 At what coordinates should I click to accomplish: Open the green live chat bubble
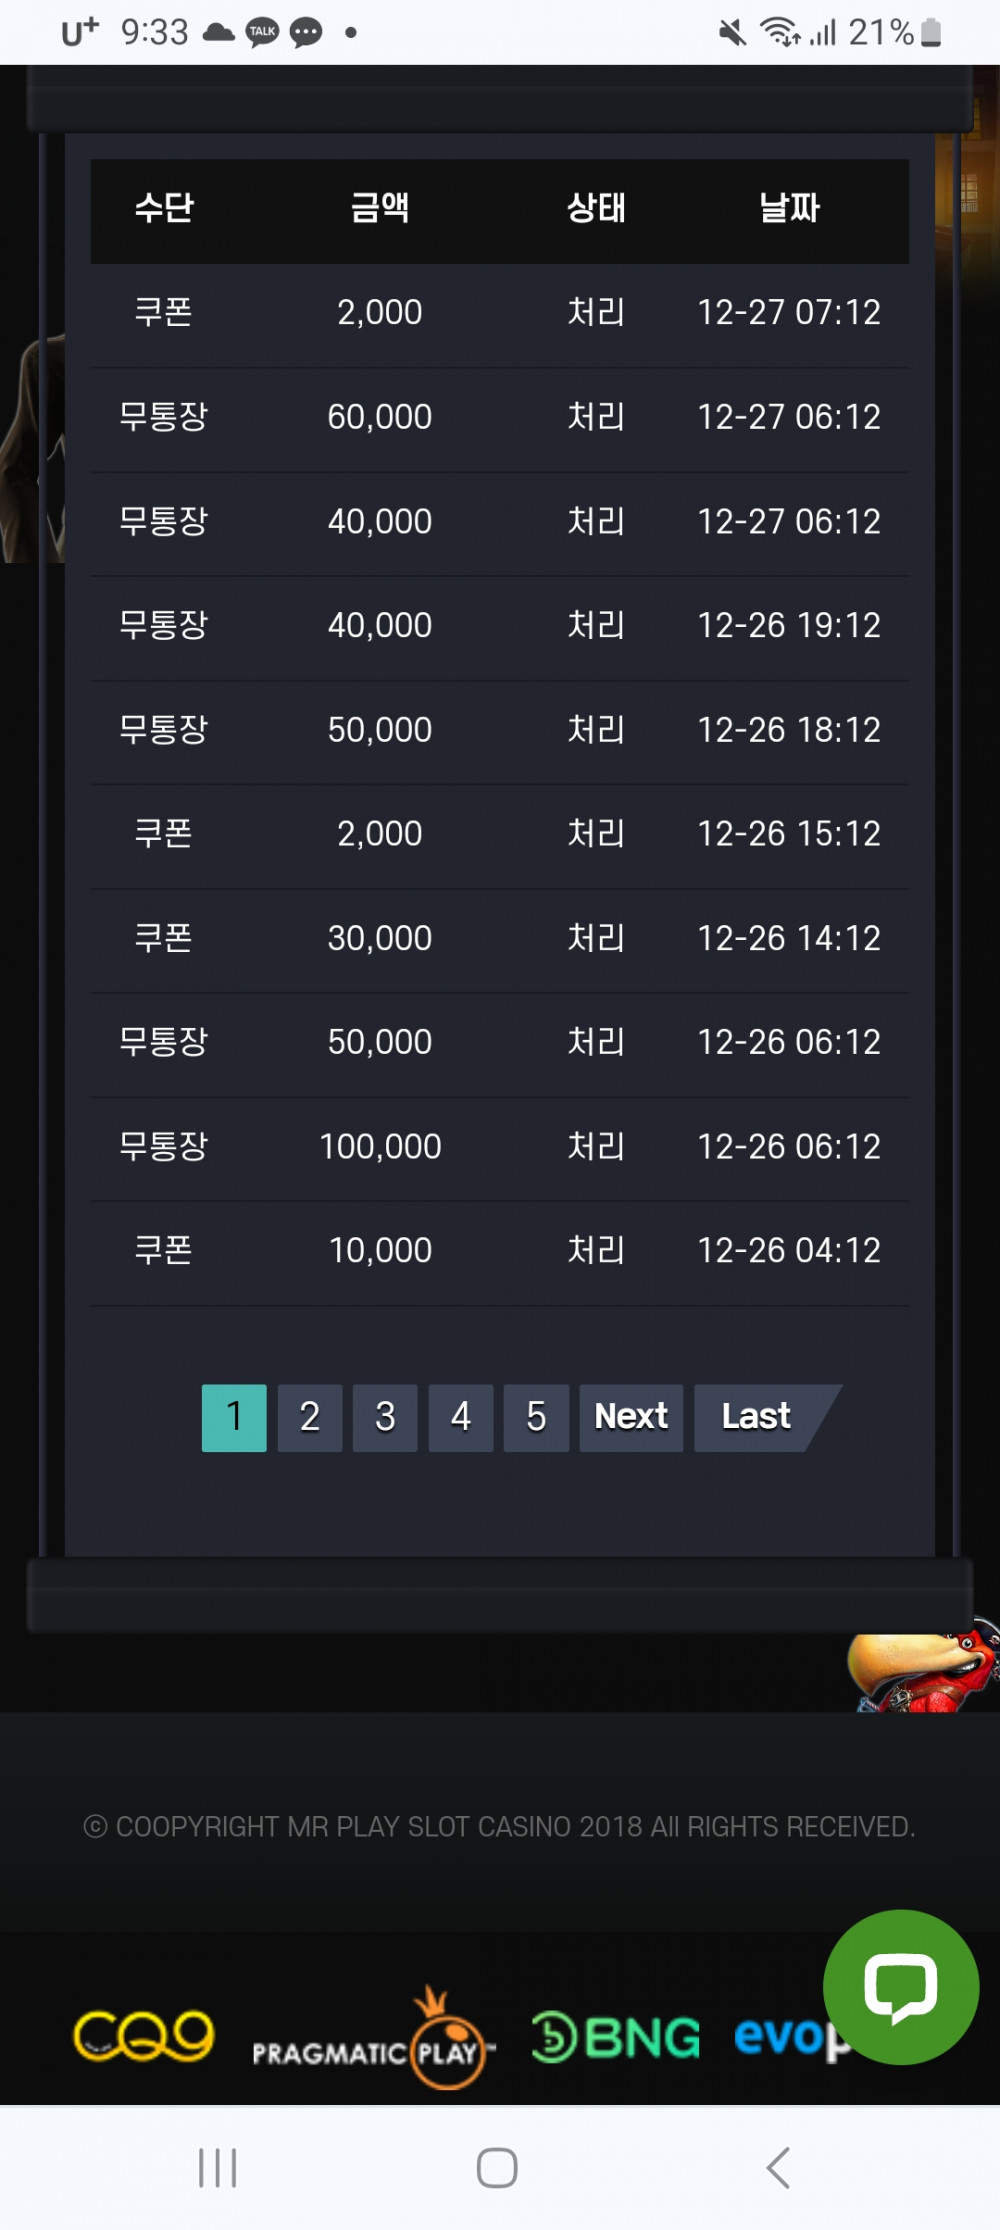click(x=901, y=1986)
